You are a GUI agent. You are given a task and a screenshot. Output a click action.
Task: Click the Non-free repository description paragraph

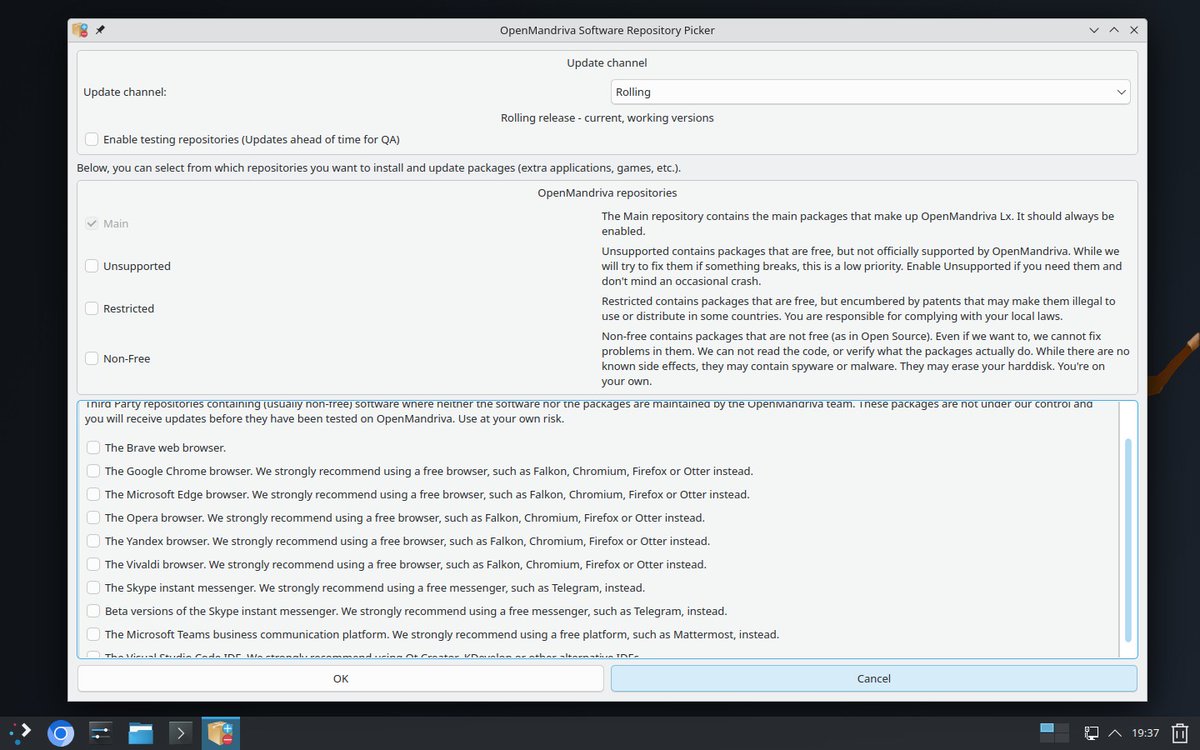[x=866, y=358]
